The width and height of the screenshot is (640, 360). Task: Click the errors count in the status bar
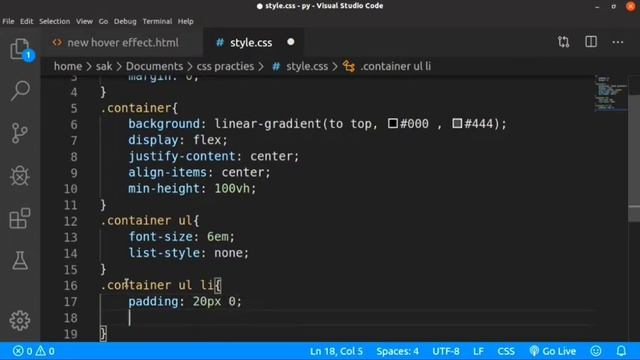click(x=22, y=351)
